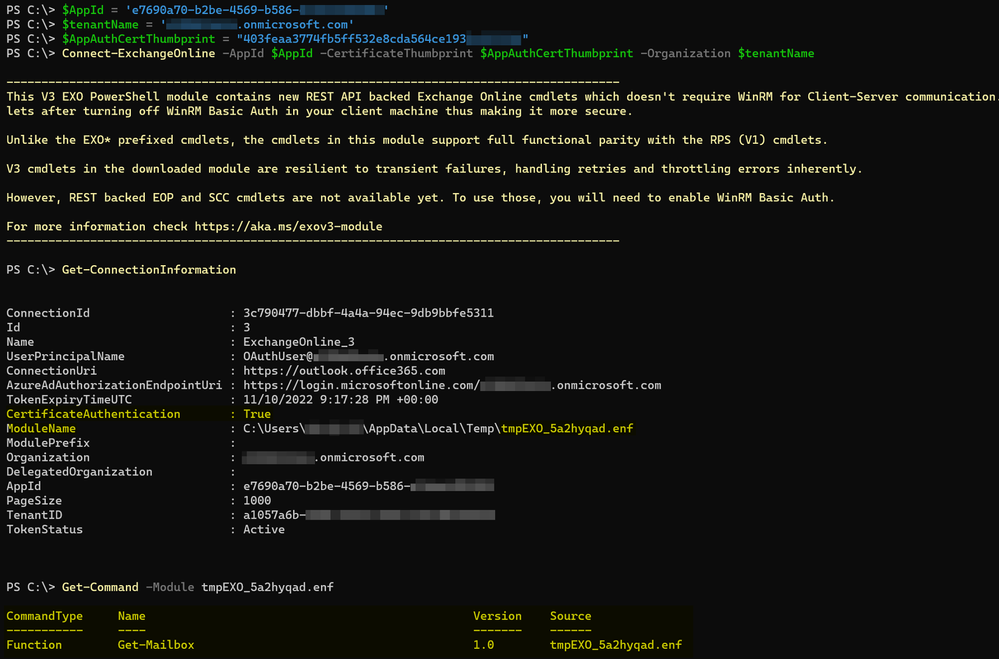The width and height of the screenshot is (999, 659).
Task: Click the Connect-ExchangeOnline command text
Action: [138, 54]
